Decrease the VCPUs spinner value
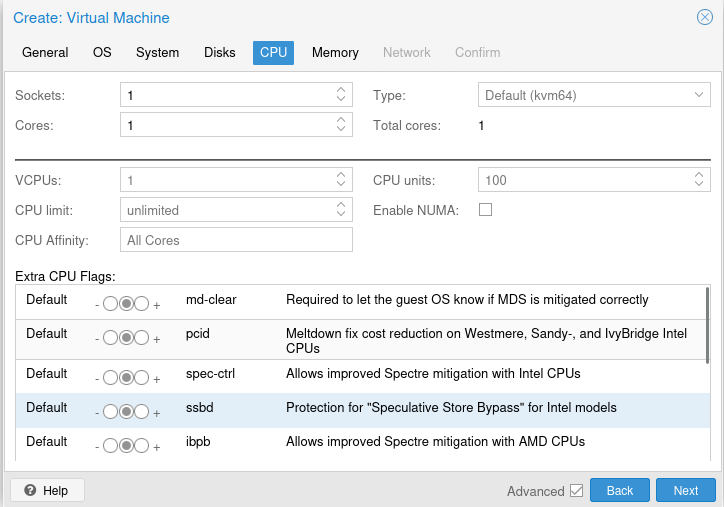This screenshot has height=507, width=724. 342,185
